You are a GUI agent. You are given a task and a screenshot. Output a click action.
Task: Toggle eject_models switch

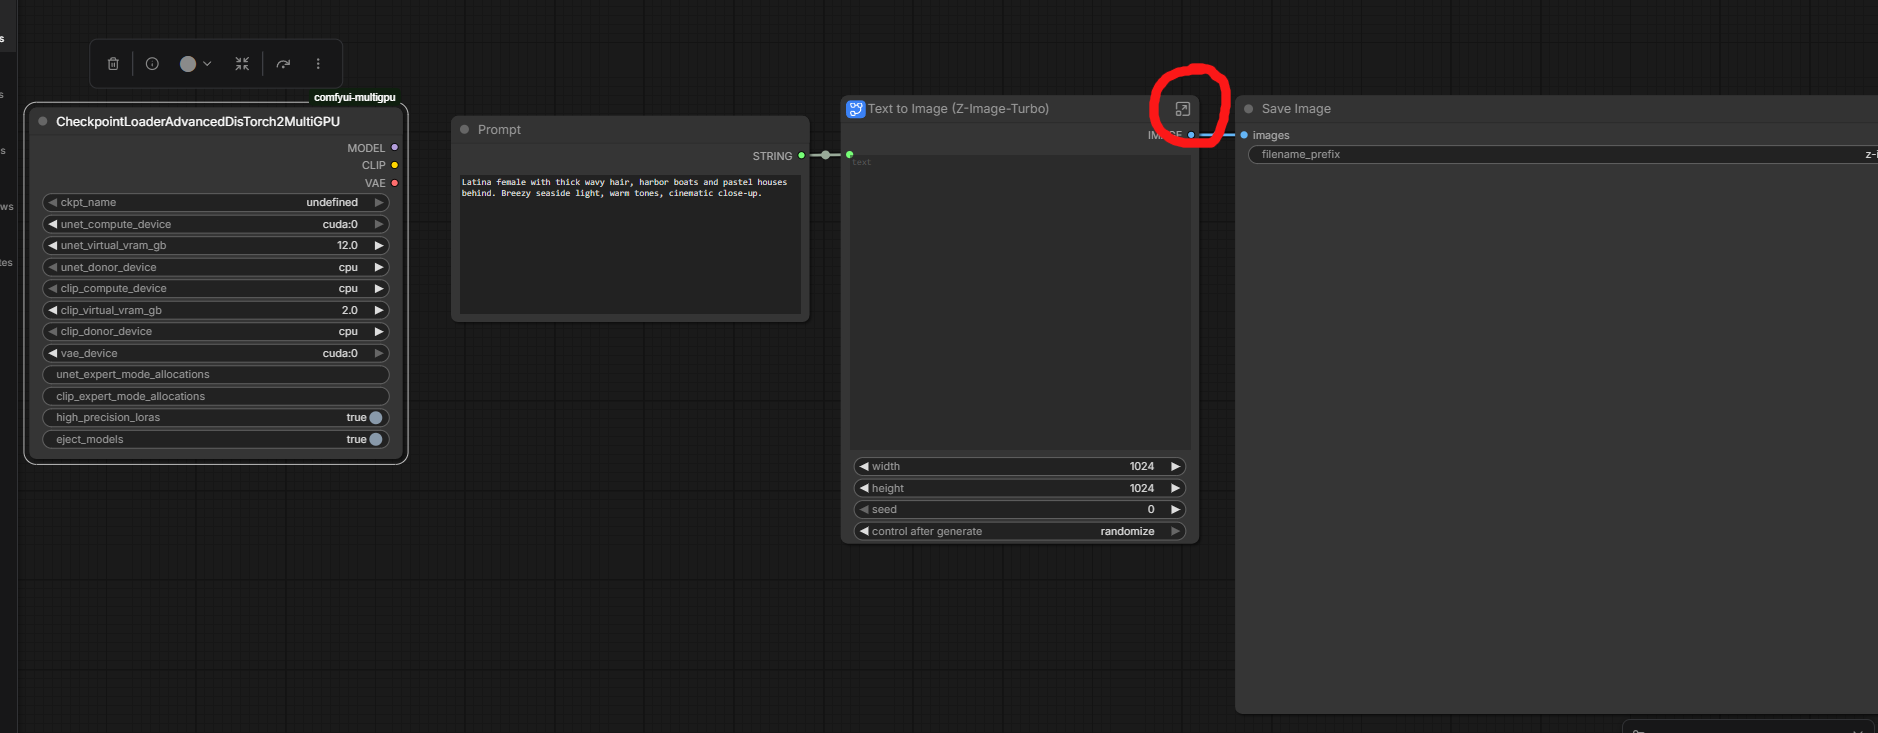pyautogui.click(x=376, y=439)
